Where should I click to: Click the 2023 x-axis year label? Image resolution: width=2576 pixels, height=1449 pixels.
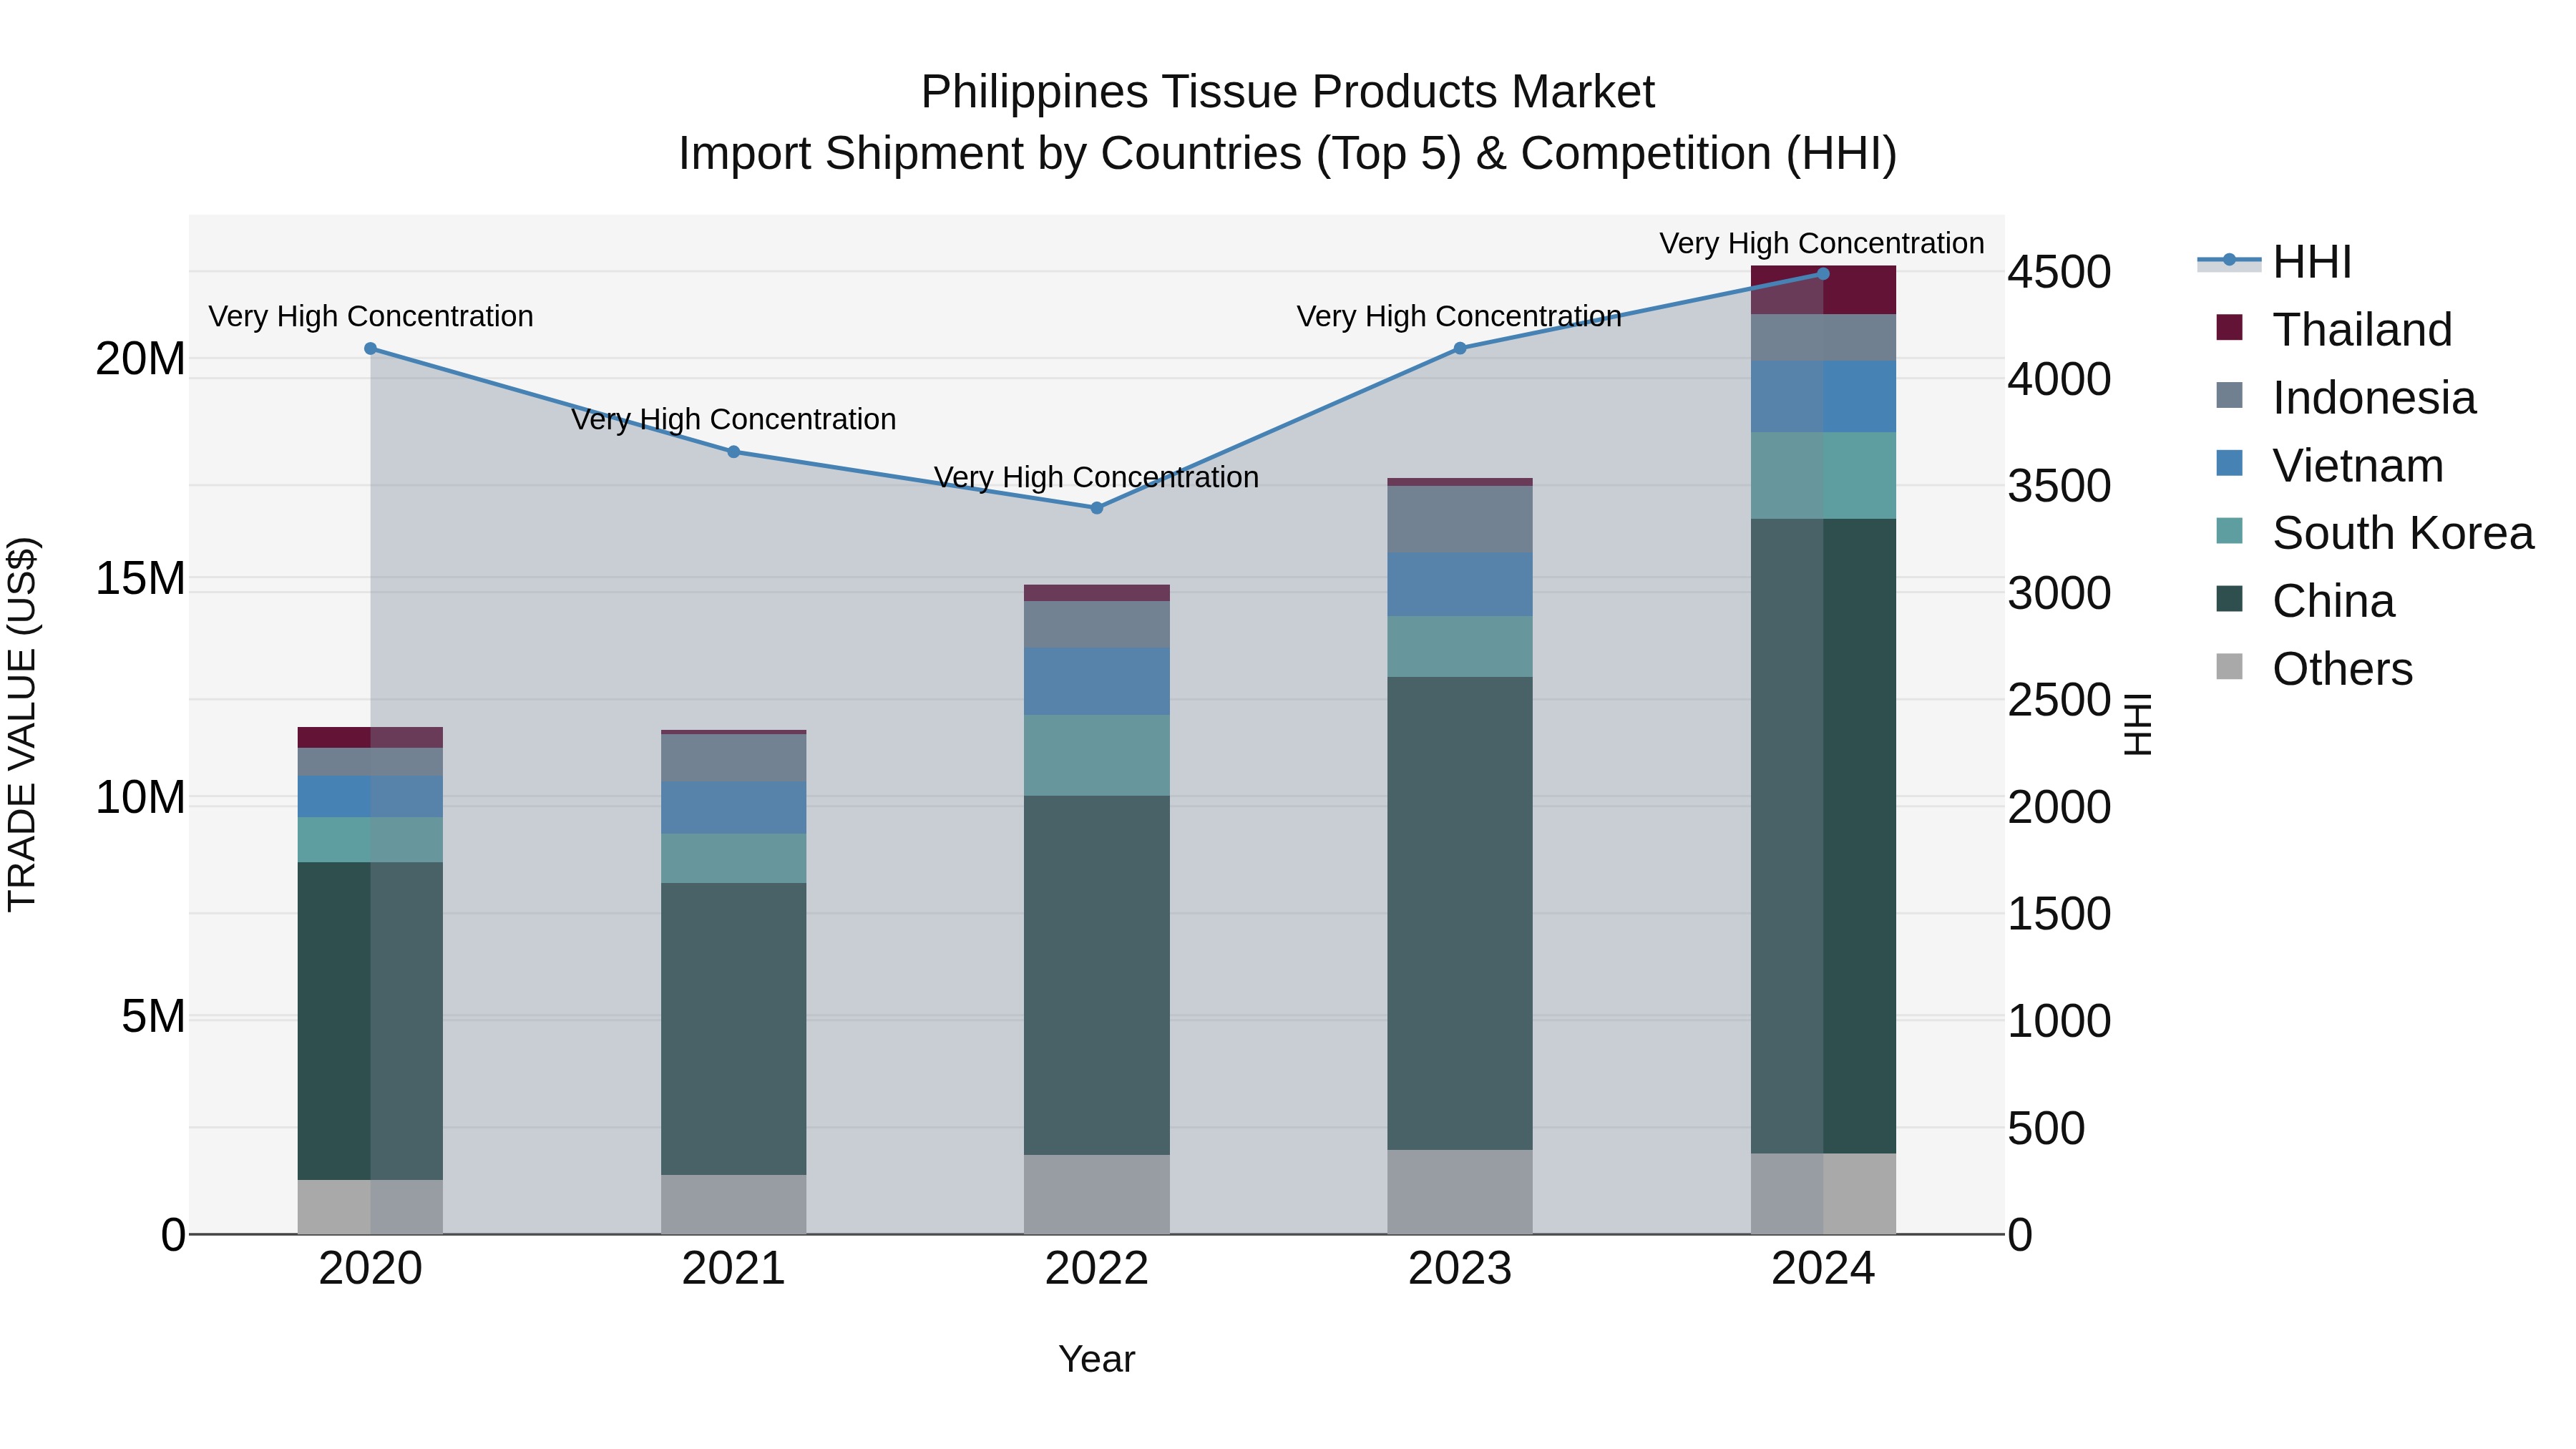click(x=1459, y=1269)
